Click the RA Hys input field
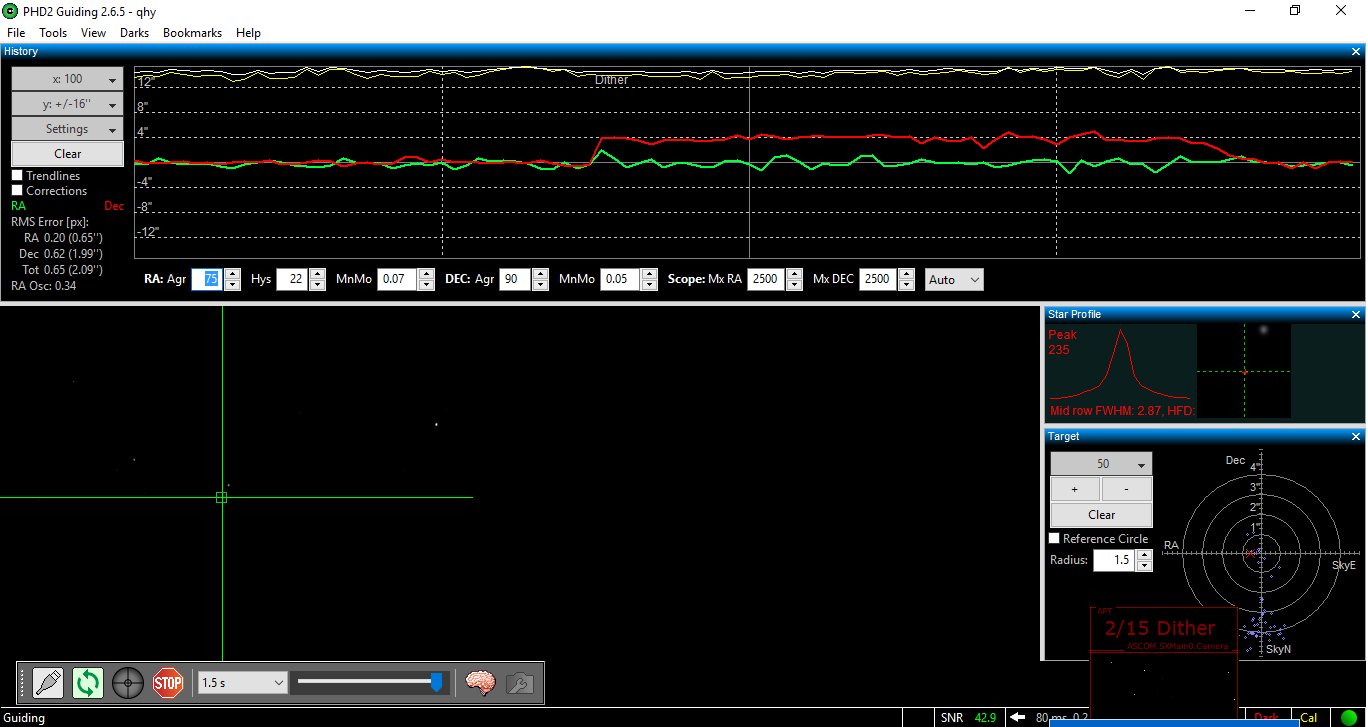The height and width of the screenshot is (727, 1368). (291, 280)
